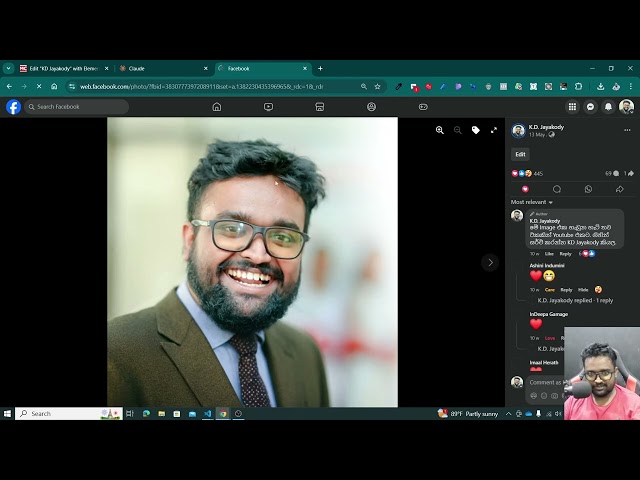Screen dimensions: 640x480
Task: Open the Chrome three-dot menu
Action: 631,87
